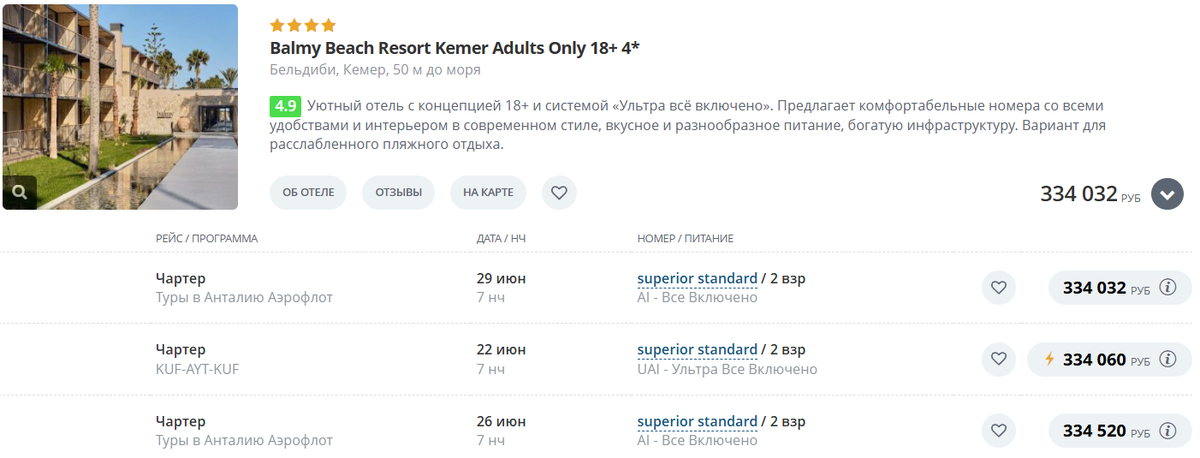
Task: Show the hotel НА КАРТЕ
Action: coord(488,193)
